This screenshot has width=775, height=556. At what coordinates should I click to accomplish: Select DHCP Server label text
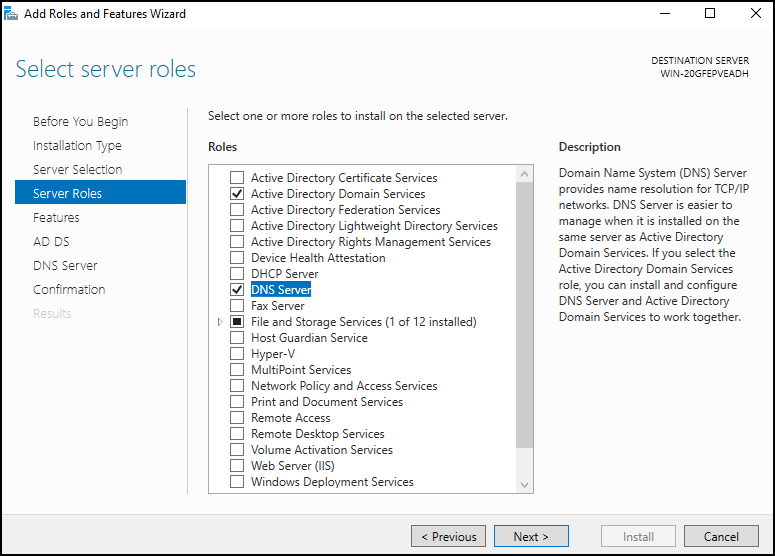point(285,273)
